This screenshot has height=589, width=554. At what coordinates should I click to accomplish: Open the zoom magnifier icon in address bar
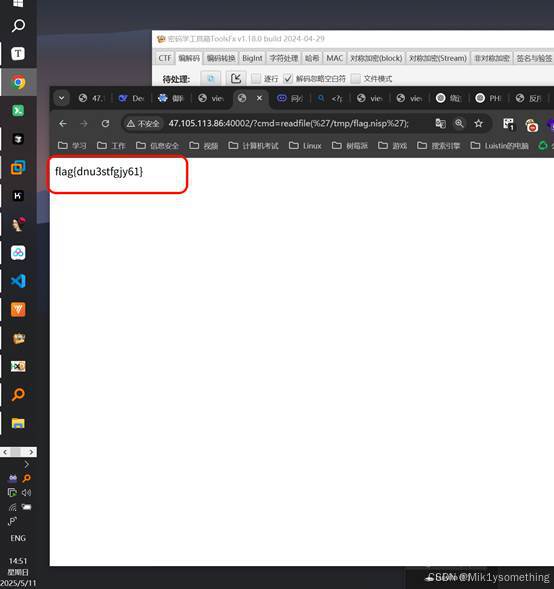459,123
